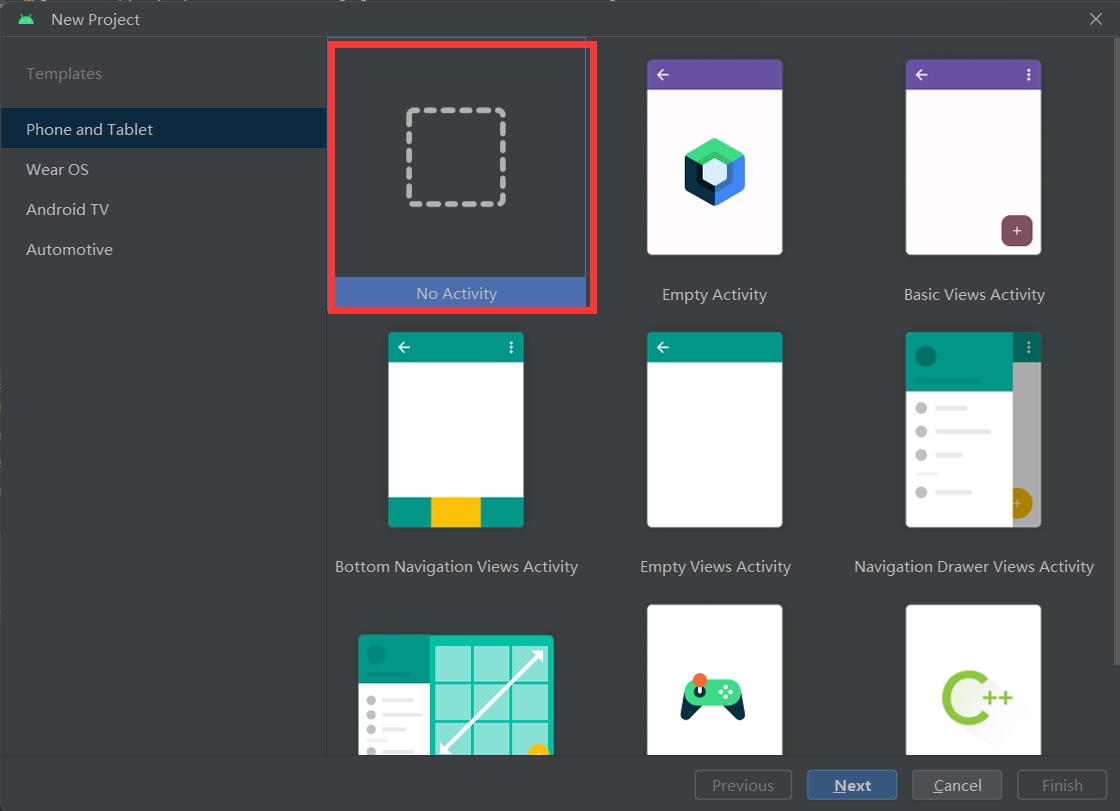This screenshot has width=1120, height=811.
Task: Click the "No Activity" label
Action: 456,294
